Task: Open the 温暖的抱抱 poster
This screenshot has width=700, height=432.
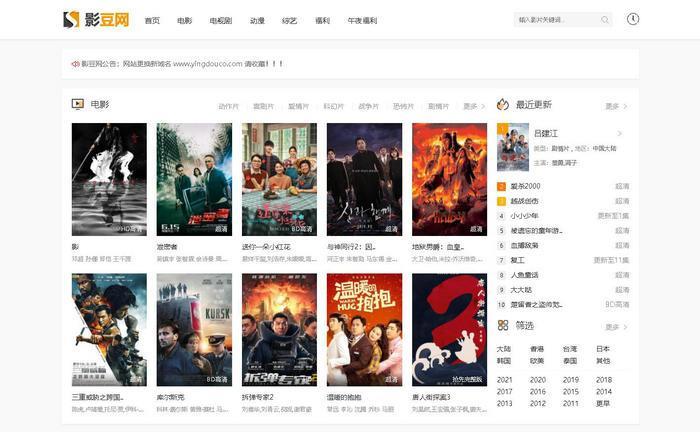Action: pyautogui.click(x=364, y=330)
